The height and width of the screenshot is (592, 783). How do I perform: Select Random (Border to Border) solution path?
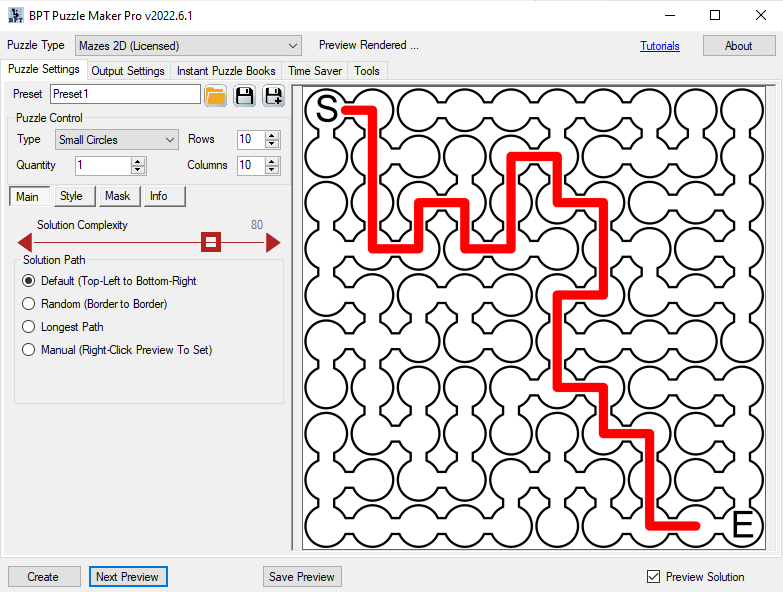point(29,304)
